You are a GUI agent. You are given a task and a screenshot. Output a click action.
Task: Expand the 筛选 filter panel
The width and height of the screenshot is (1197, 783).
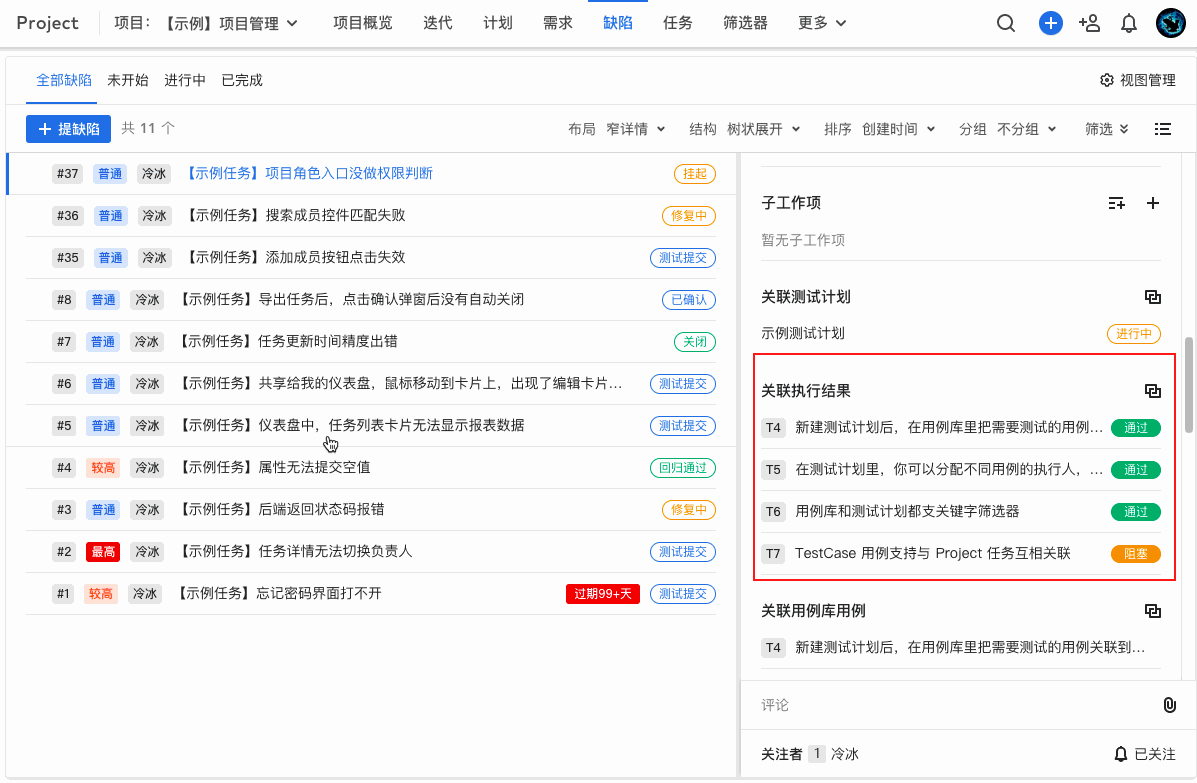coord(1107,129)
